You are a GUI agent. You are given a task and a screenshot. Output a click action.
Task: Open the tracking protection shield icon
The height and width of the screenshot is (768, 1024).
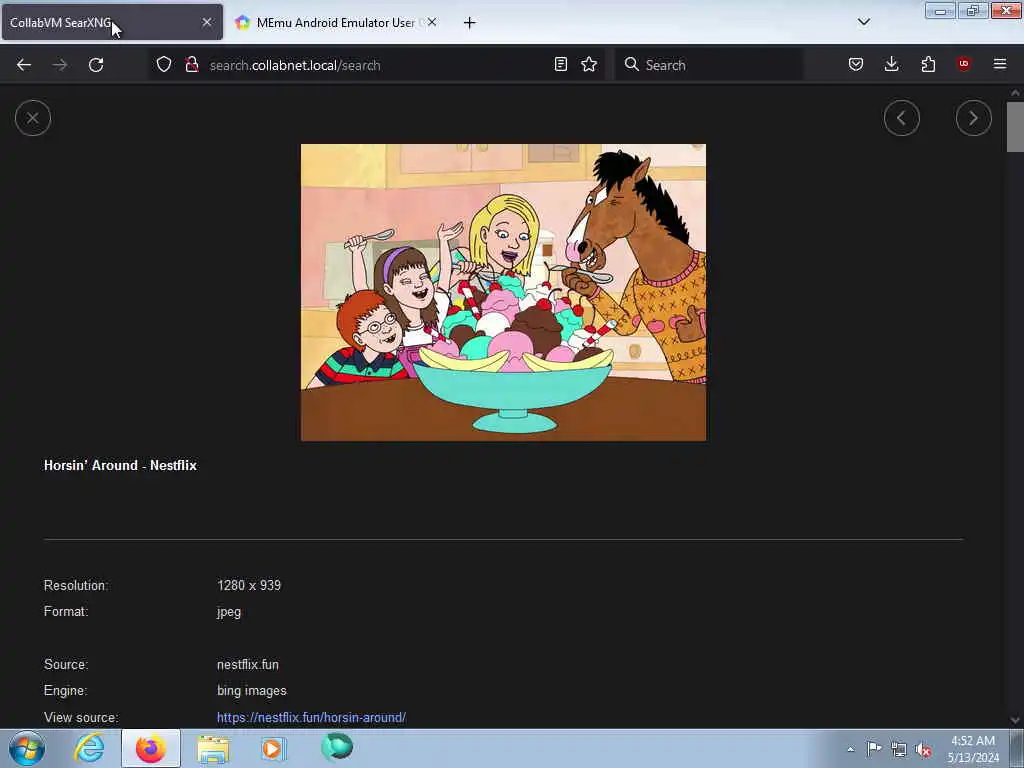[164, 64]
